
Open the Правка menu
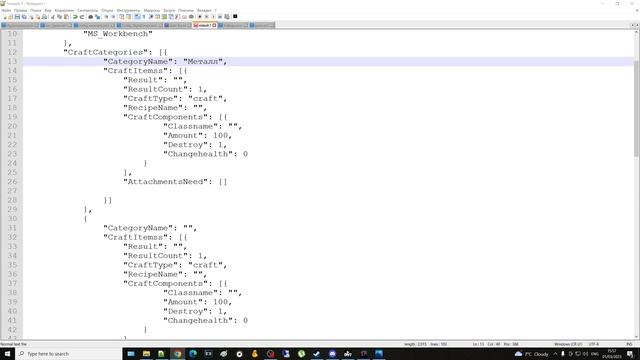point(20,10)
